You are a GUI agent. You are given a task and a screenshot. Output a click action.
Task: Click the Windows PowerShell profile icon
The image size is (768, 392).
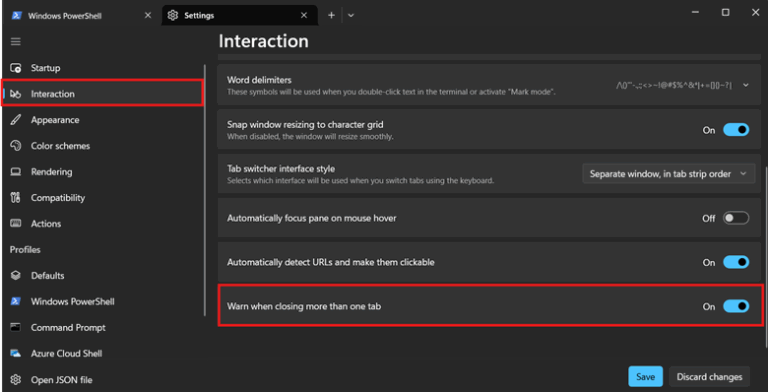point(16,301)
